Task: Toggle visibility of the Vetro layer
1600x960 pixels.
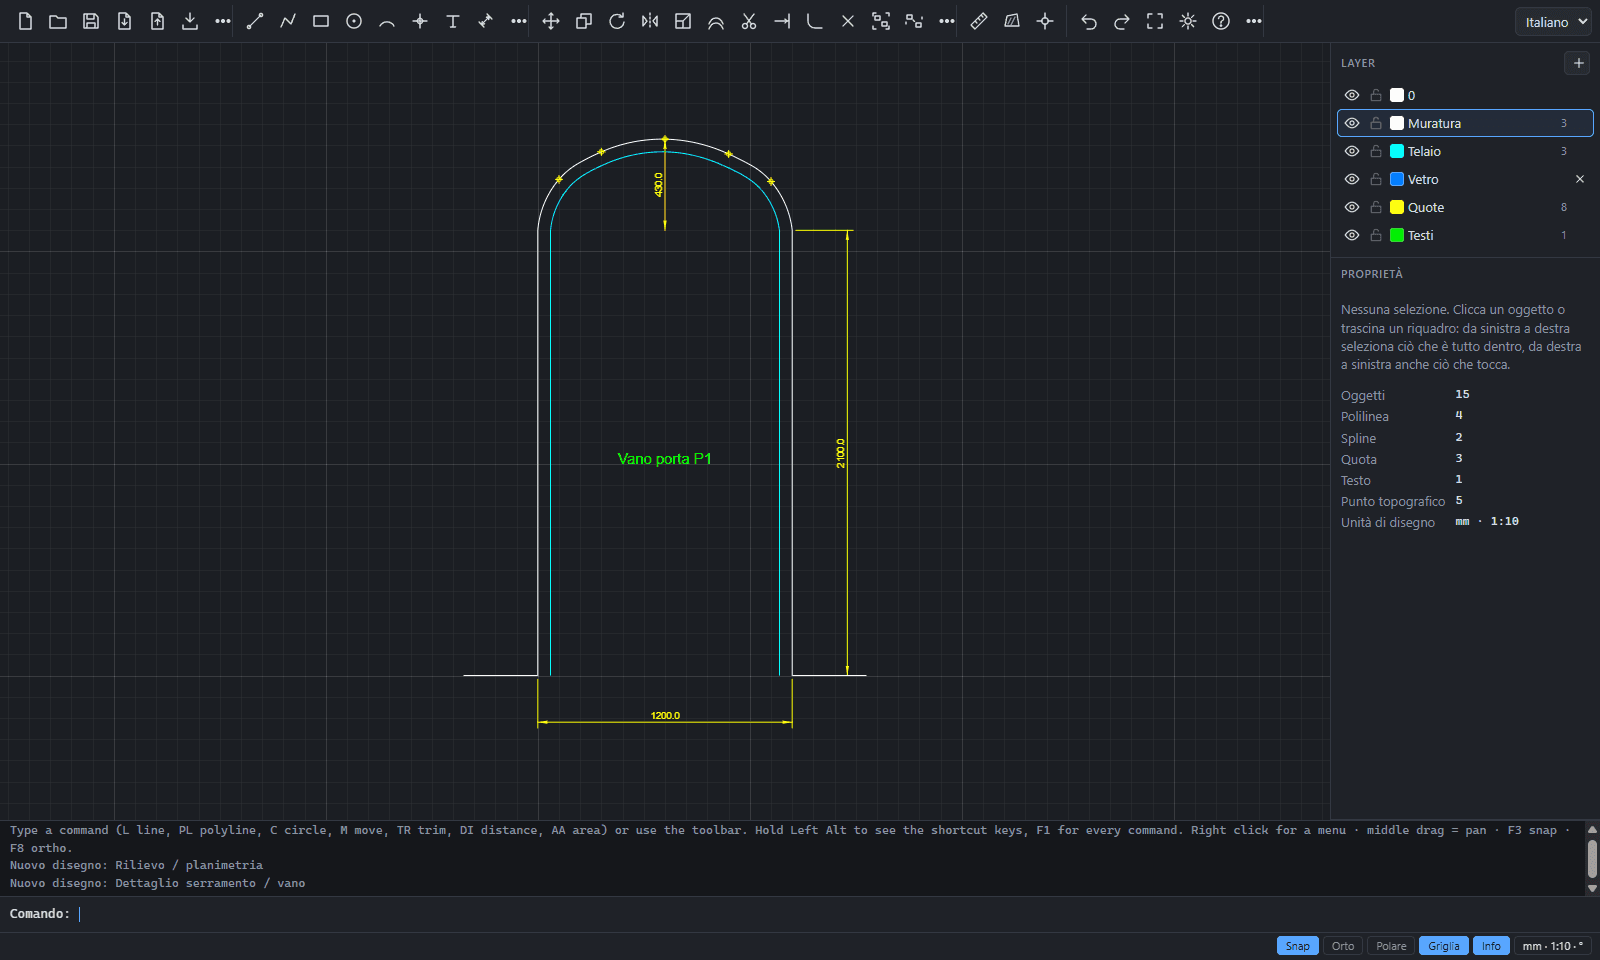Action: tap(1352, 179)
